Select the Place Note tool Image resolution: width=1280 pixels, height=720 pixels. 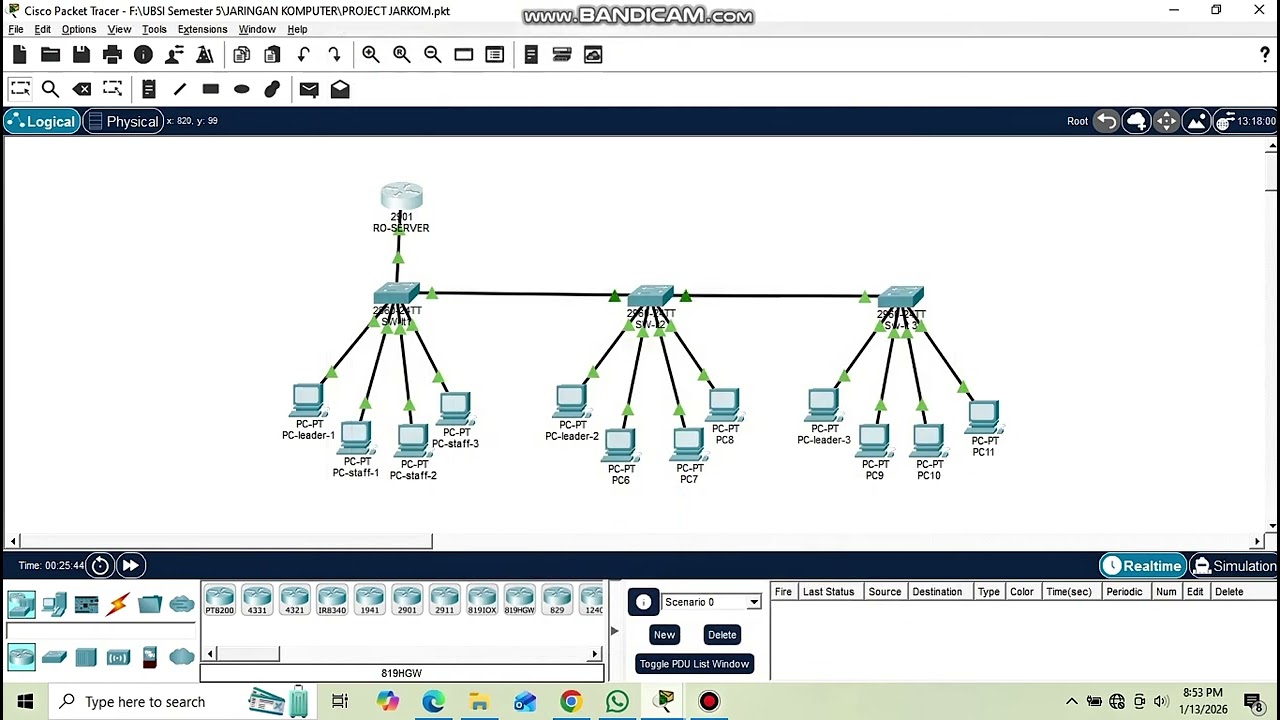coord(148,89)
